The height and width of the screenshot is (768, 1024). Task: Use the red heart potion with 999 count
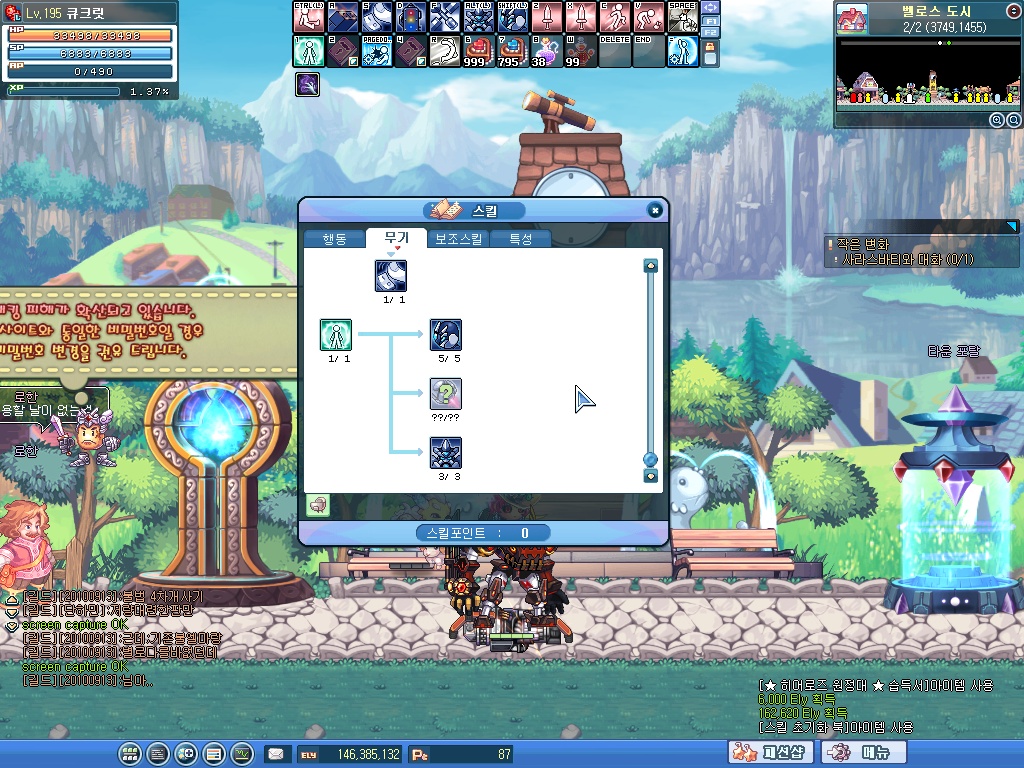pyautogui.click(x=479, y=51)
